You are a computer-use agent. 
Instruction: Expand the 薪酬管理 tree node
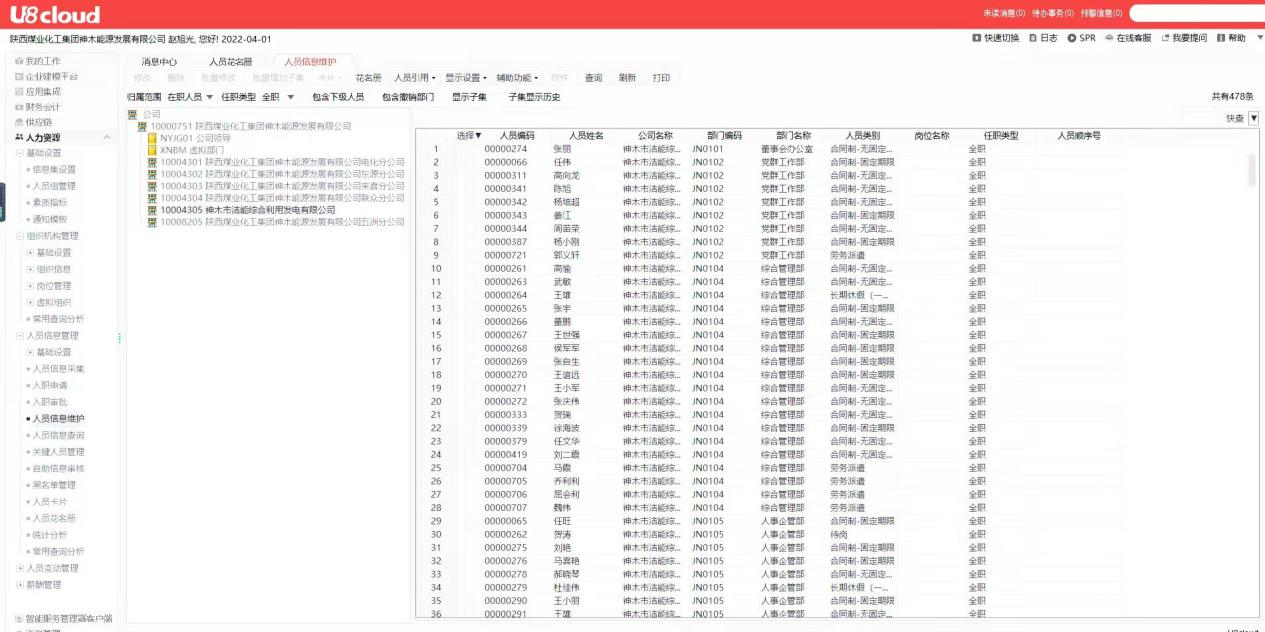click(x=19, y=585)
